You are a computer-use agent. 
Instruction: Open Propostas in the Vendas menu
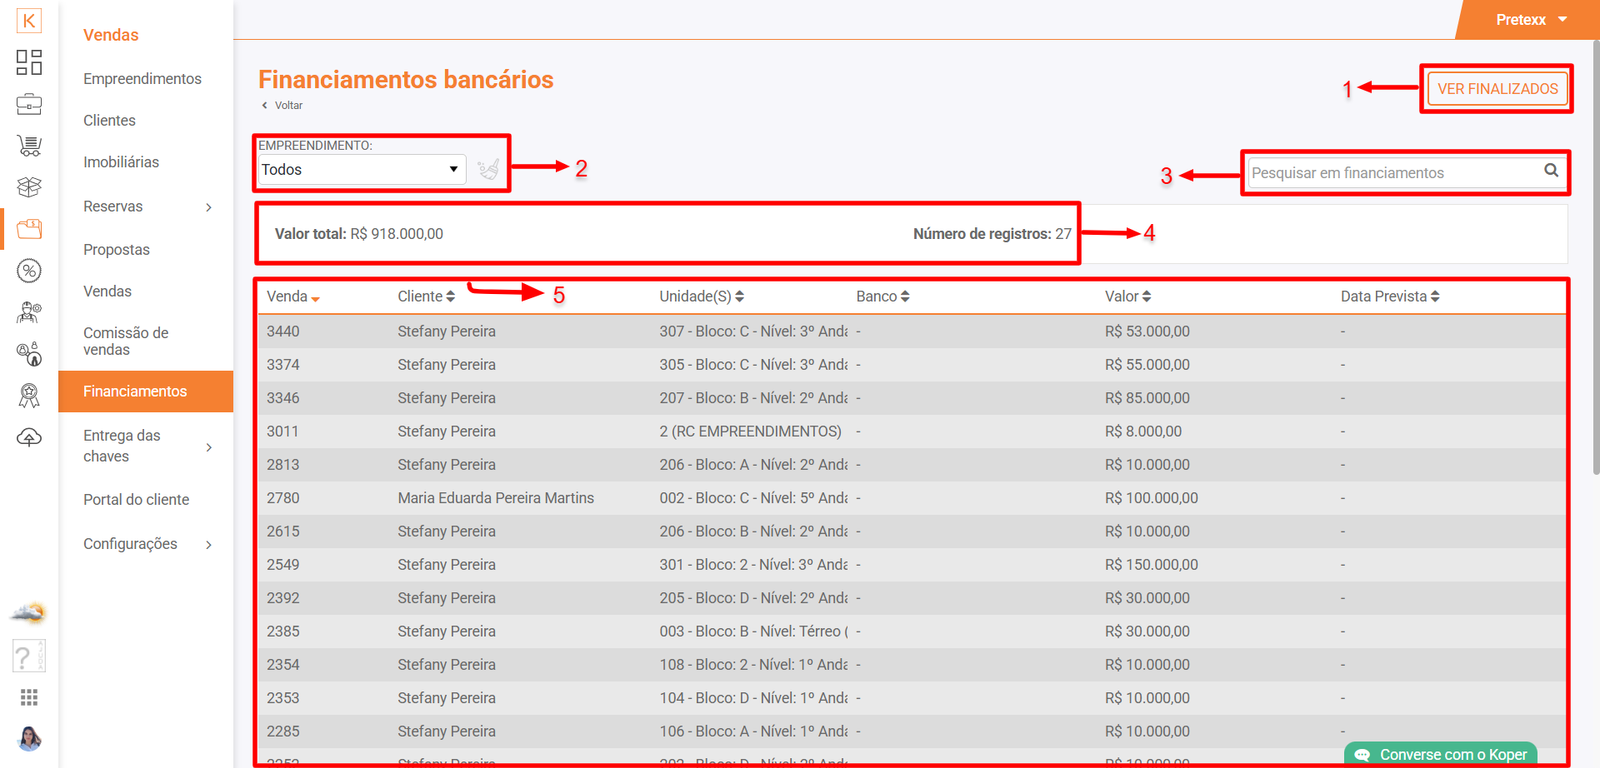click(x=116, y=250)
